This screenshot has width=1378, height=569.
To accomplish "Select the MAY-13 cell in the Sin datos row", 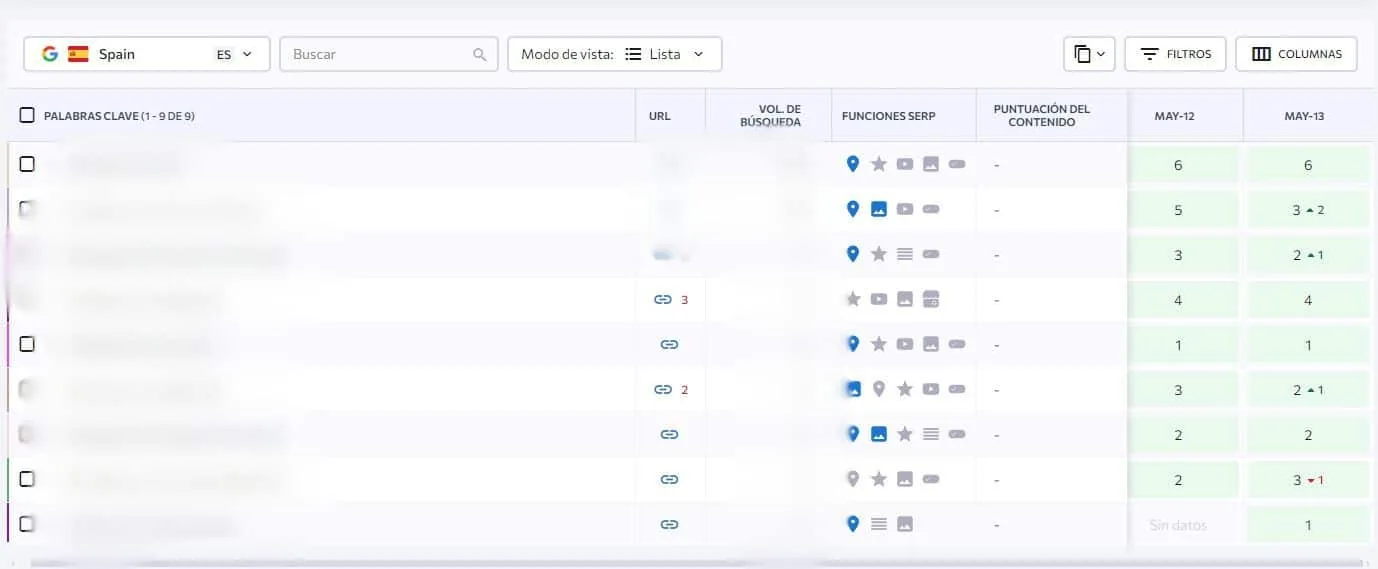I will (x=1308, y=524).
